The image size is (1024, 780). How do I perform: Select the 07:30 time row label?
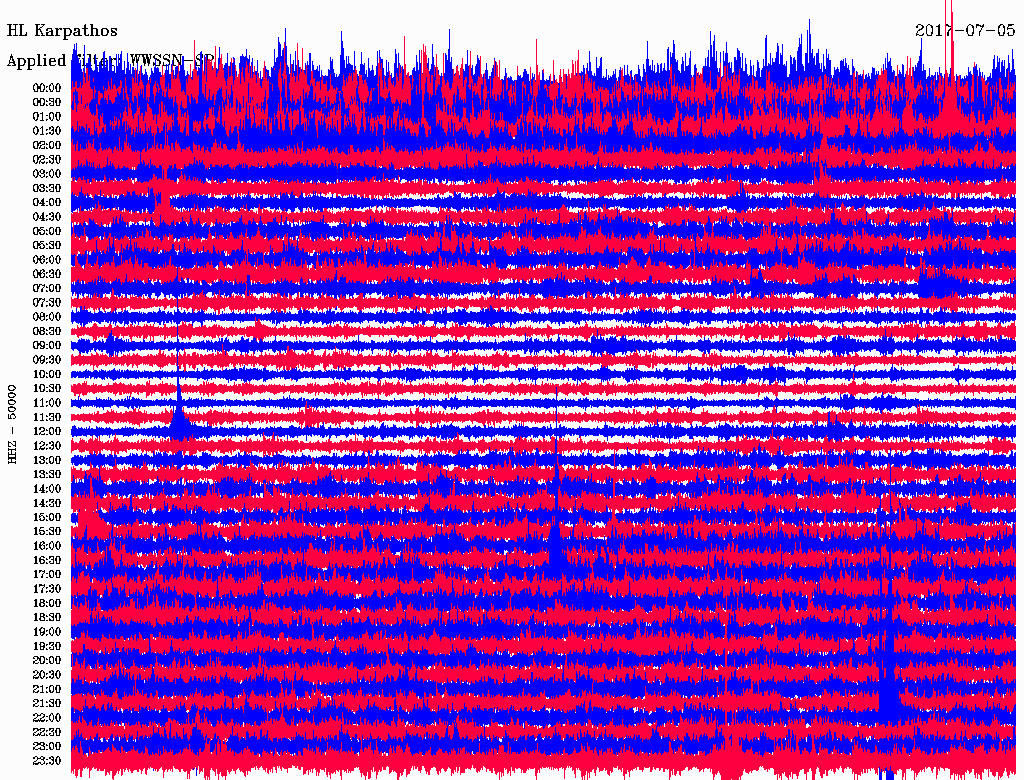point(47,303)
